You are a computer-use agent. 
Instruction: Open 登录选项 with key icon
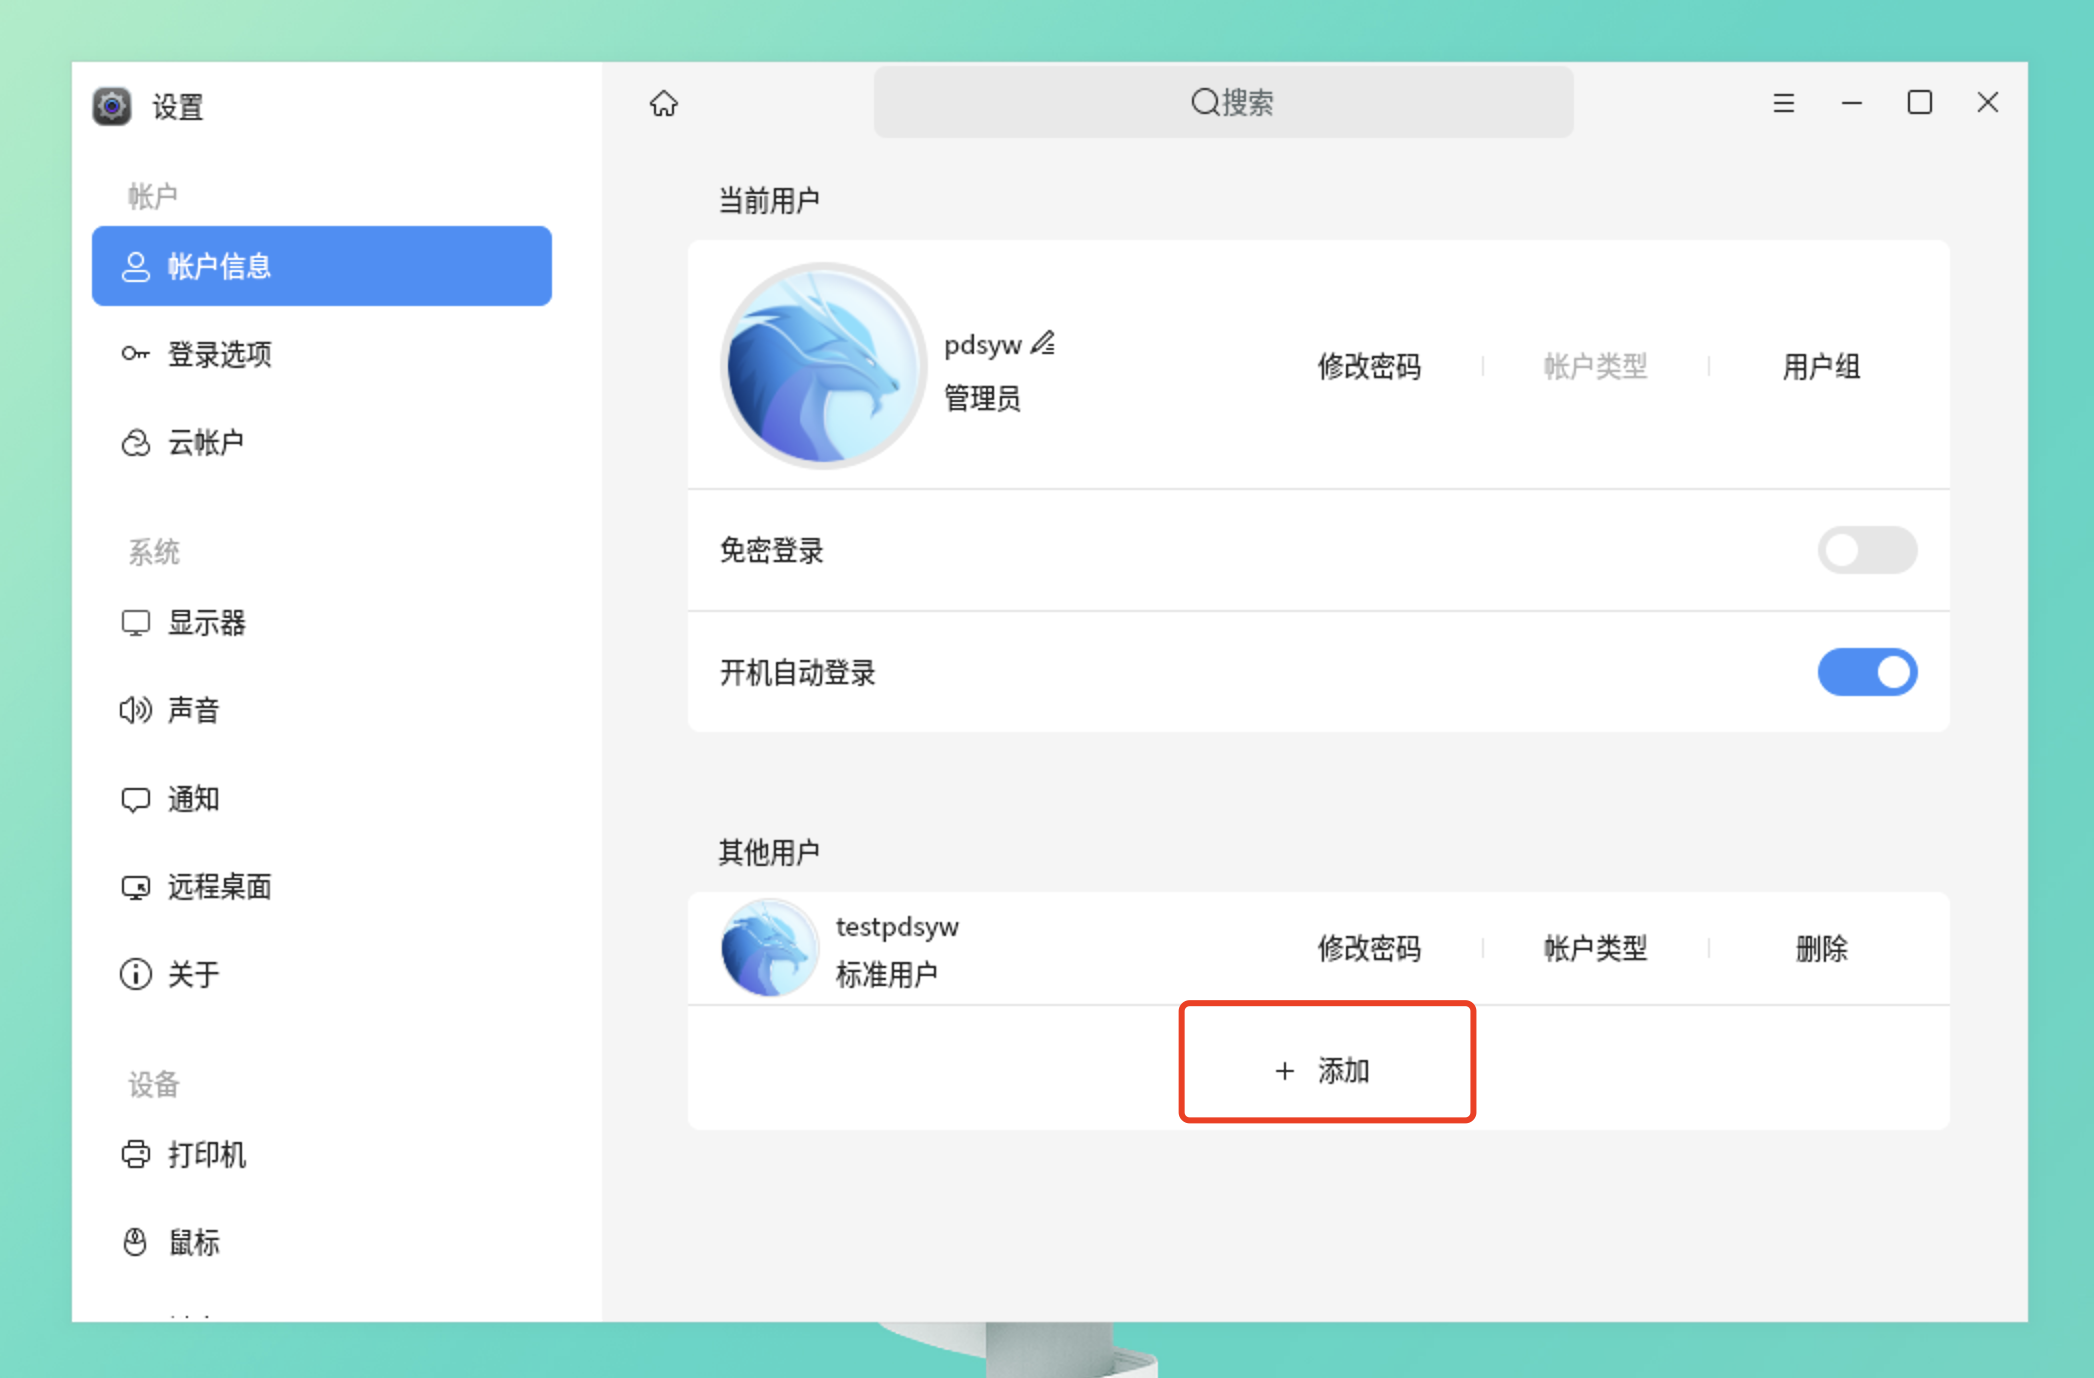point(219,354)
